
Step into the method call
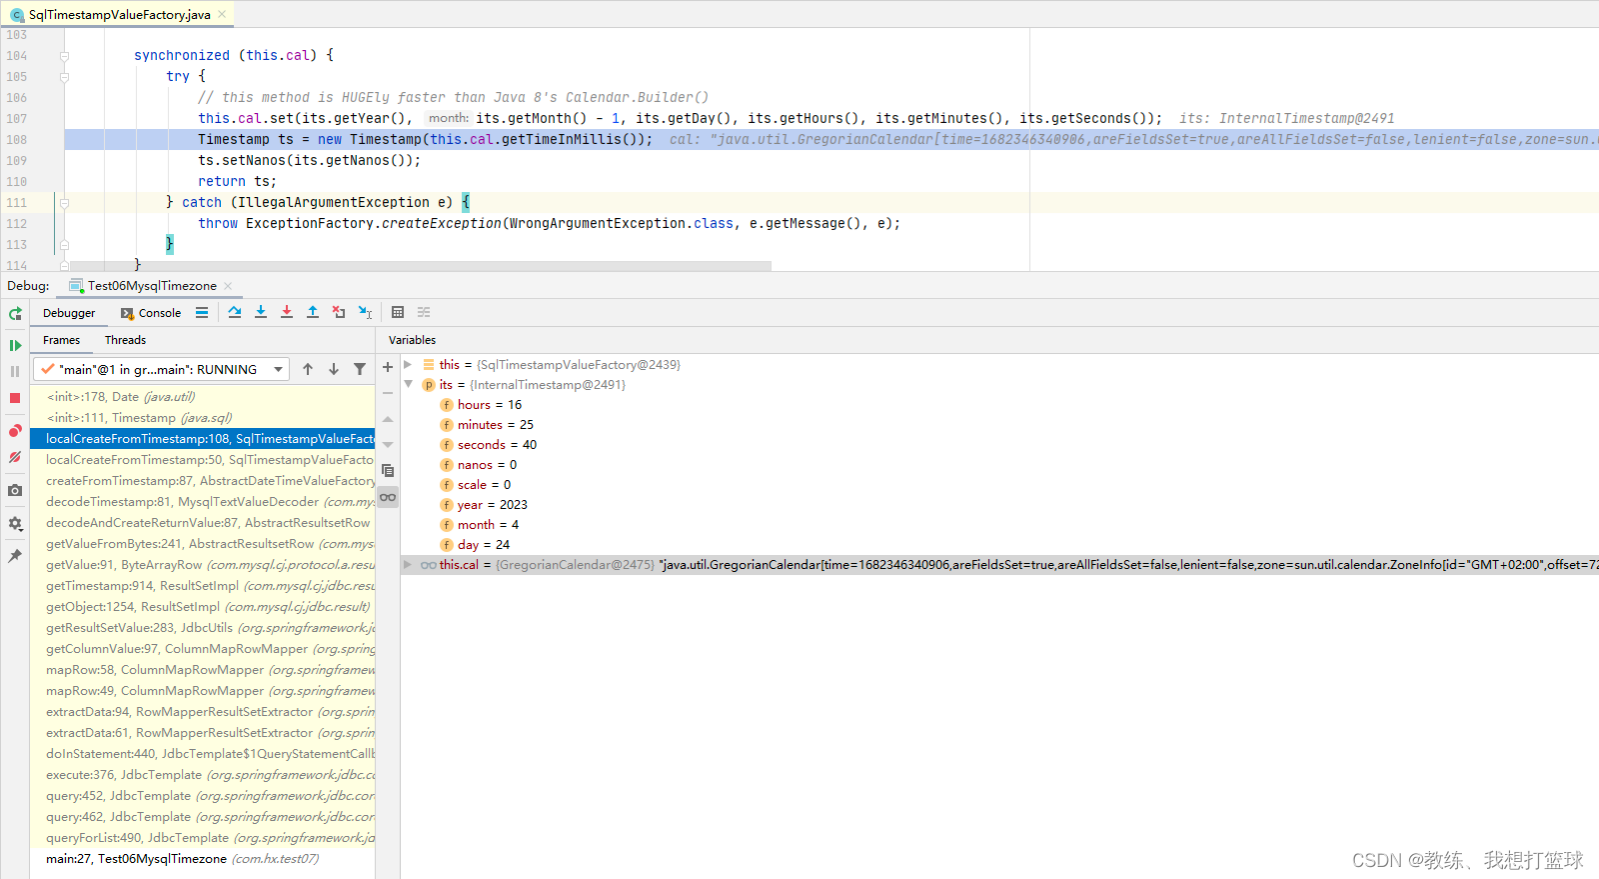(x=261, y=312)
